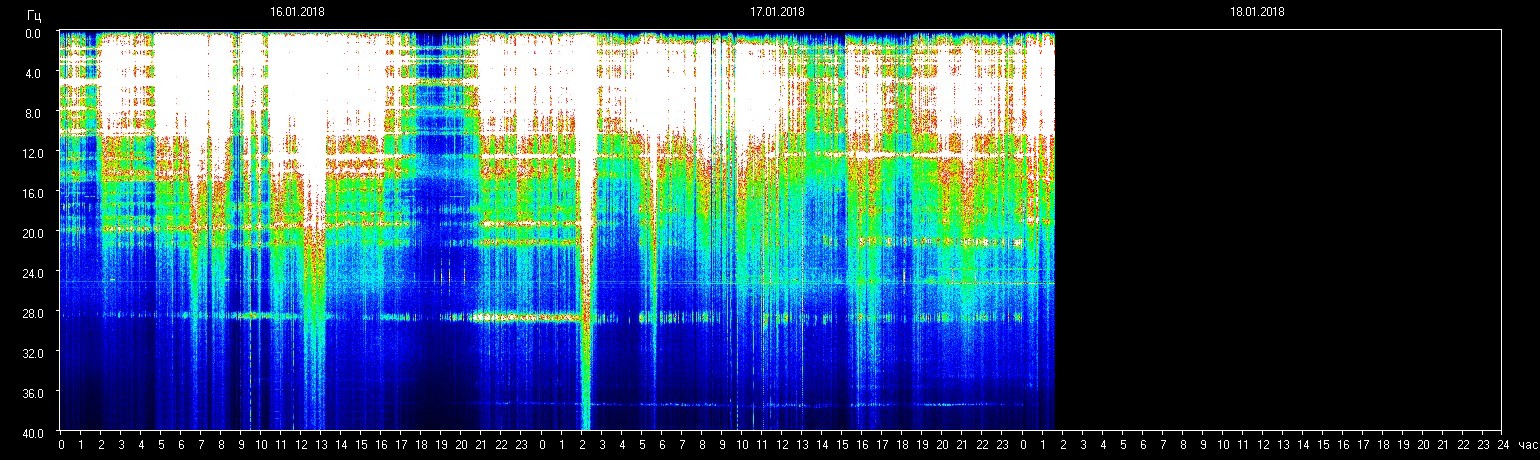Click the 16.01.2018 date label
The height and width of the screenshot is (460, 1540).
click(297, 12)
